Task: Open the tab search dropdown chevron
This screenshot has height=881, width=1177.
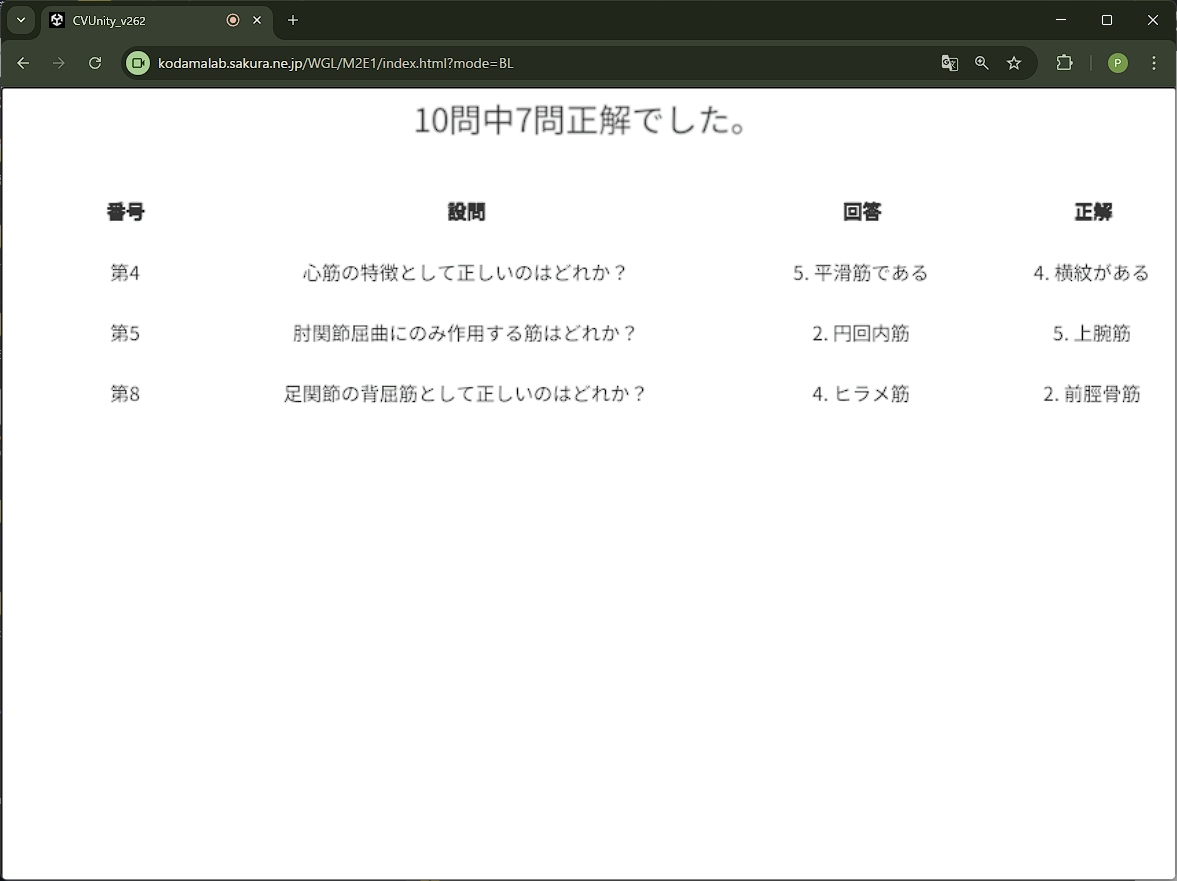Action: pyautogui.click(x=21, y=20)
